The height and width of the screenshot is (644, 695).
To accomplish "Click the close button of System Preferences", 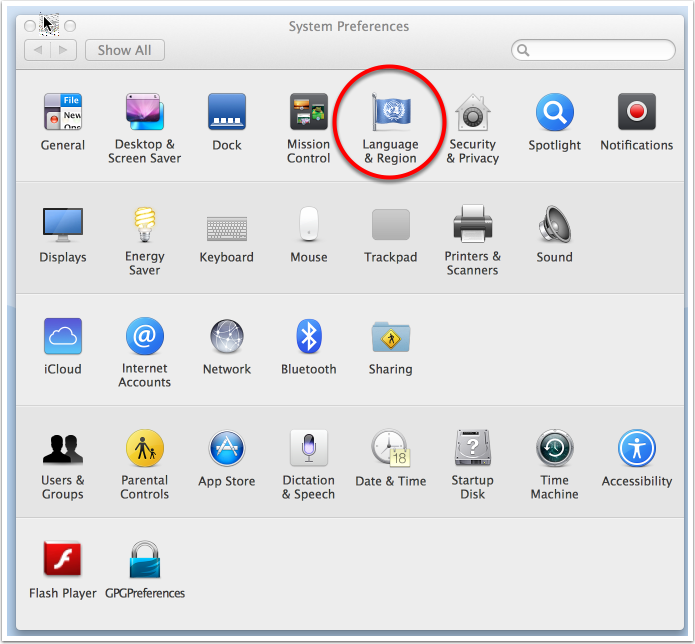I will coord(30,26).
